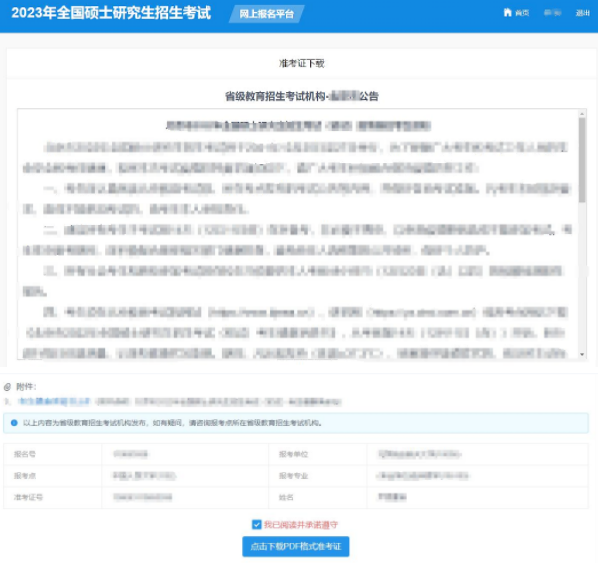Click the blurred value next to 姓名

click(x=392, y=497)
